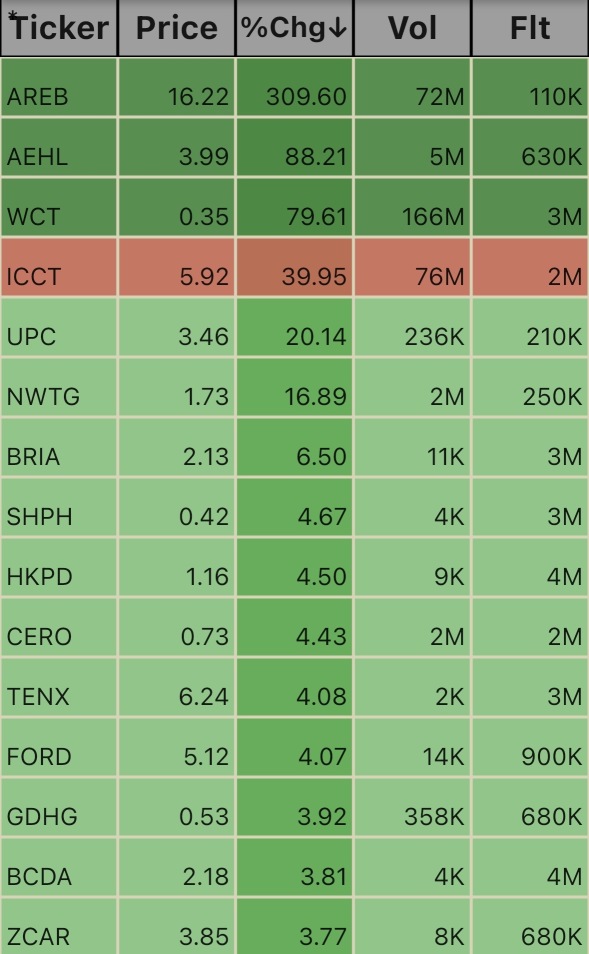
Task: Click the TENX price 6.24 cell
Action: pos(176,688)
